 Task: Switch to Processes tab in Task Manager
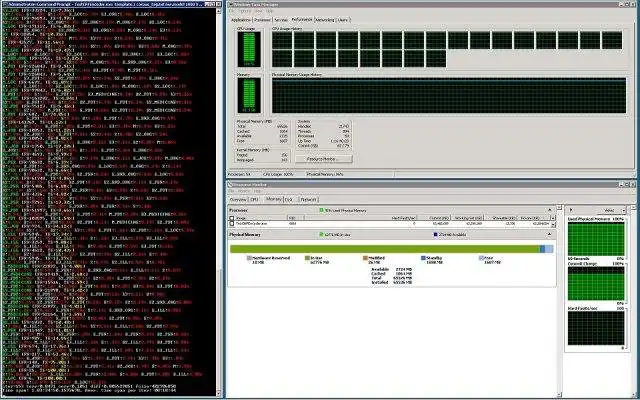click(x=262, y=20)
